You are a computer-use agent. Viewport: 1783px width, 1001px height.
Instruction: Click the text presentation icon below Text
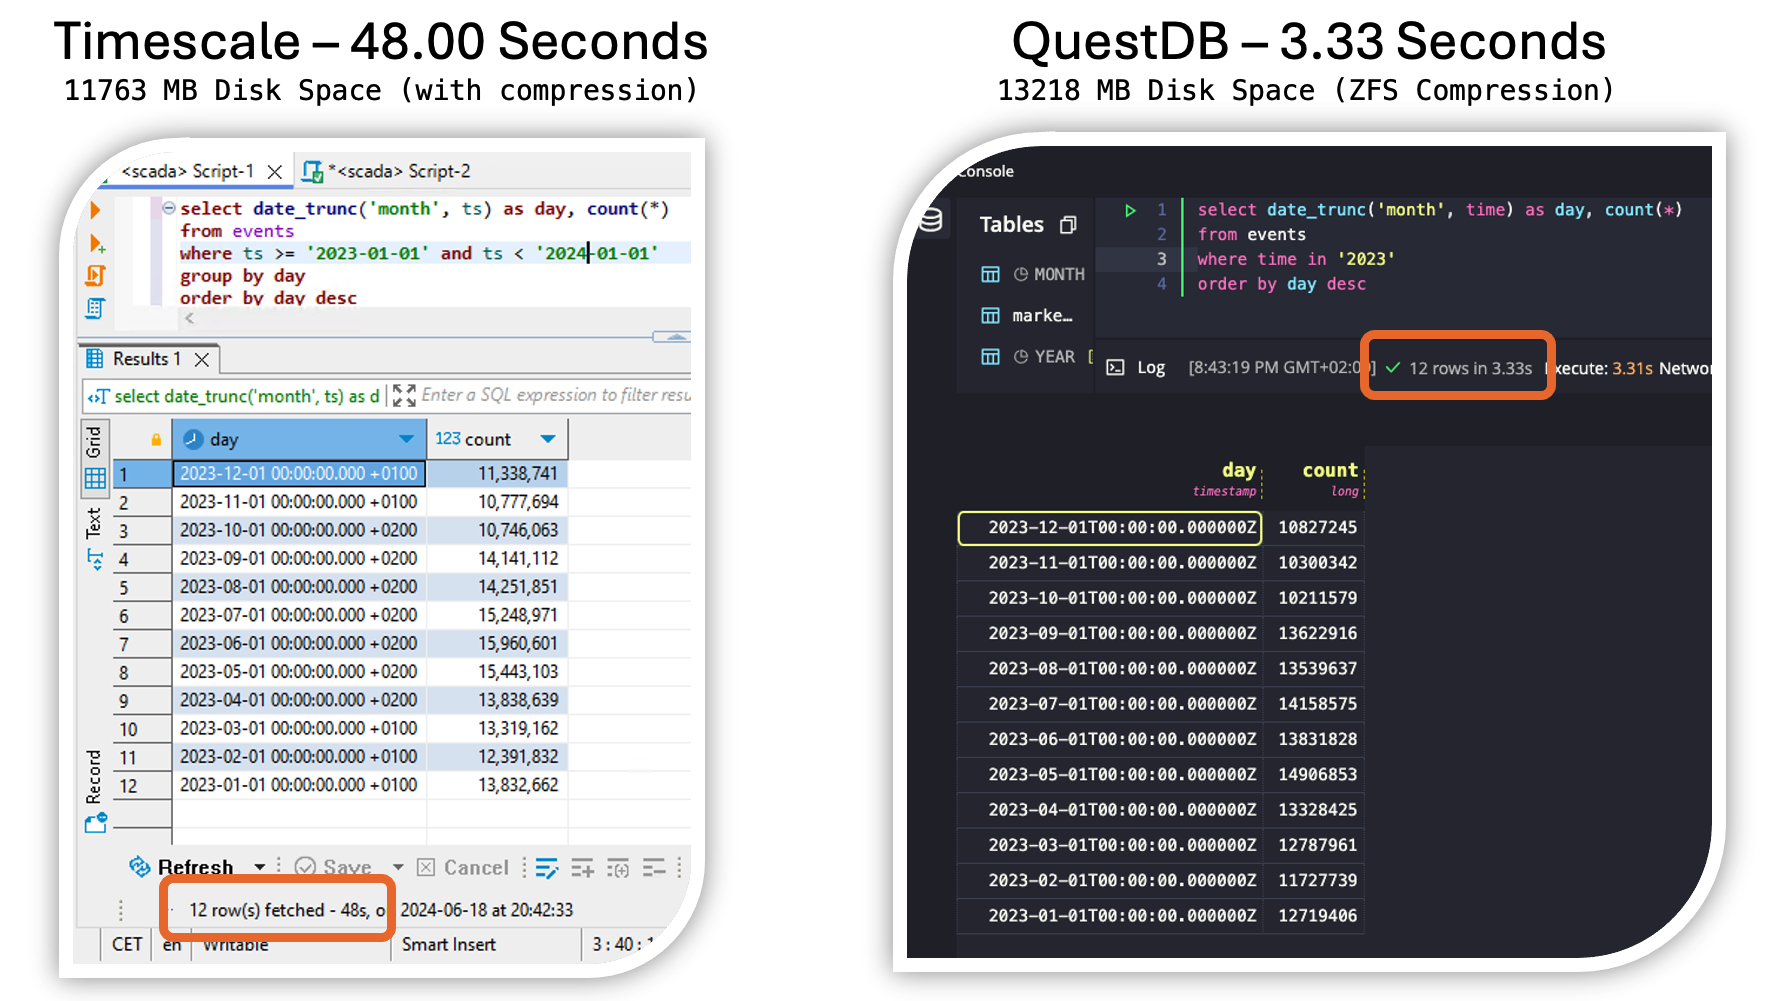95,559
